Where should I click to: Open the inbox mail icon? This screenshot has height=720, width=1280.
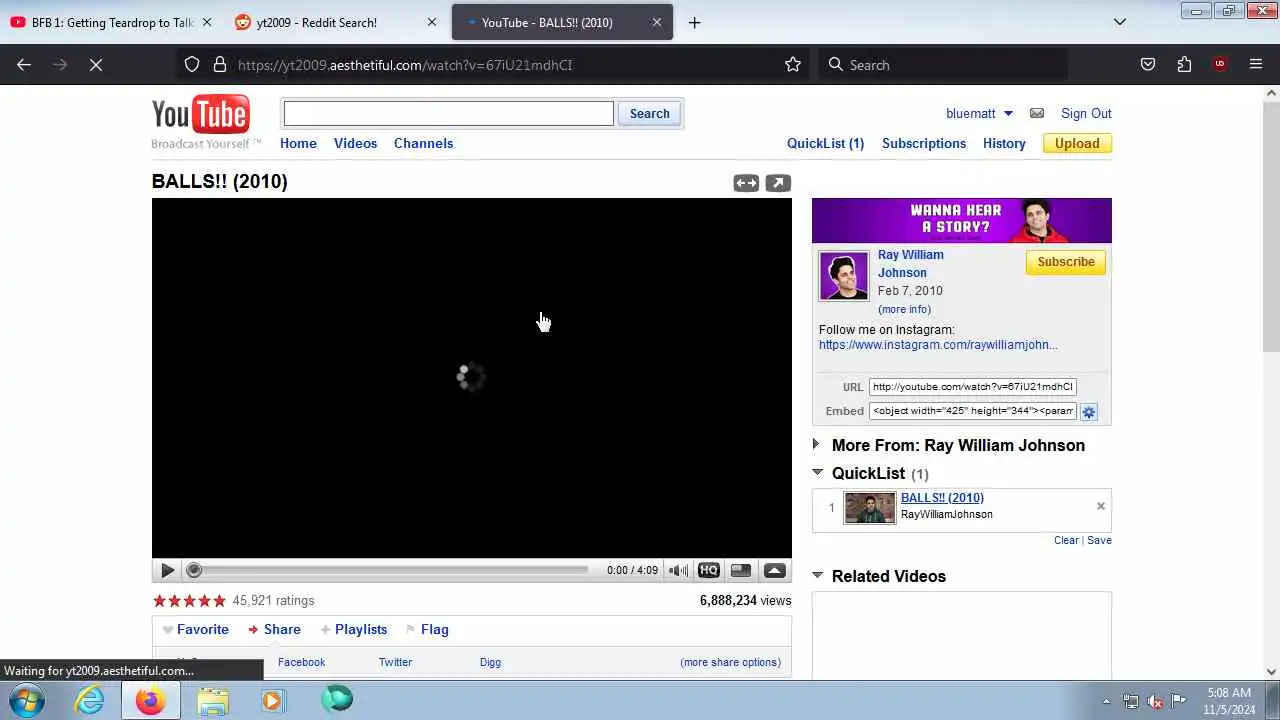(x=1037, y=113)
